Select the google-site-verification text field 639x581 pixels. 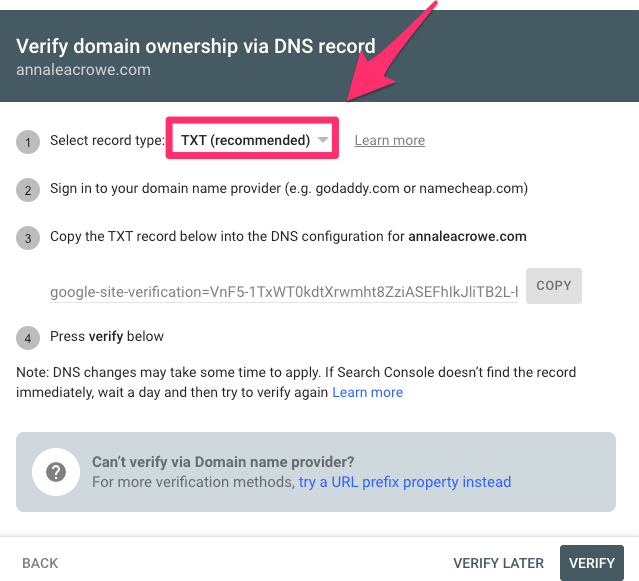coord(284,292)
